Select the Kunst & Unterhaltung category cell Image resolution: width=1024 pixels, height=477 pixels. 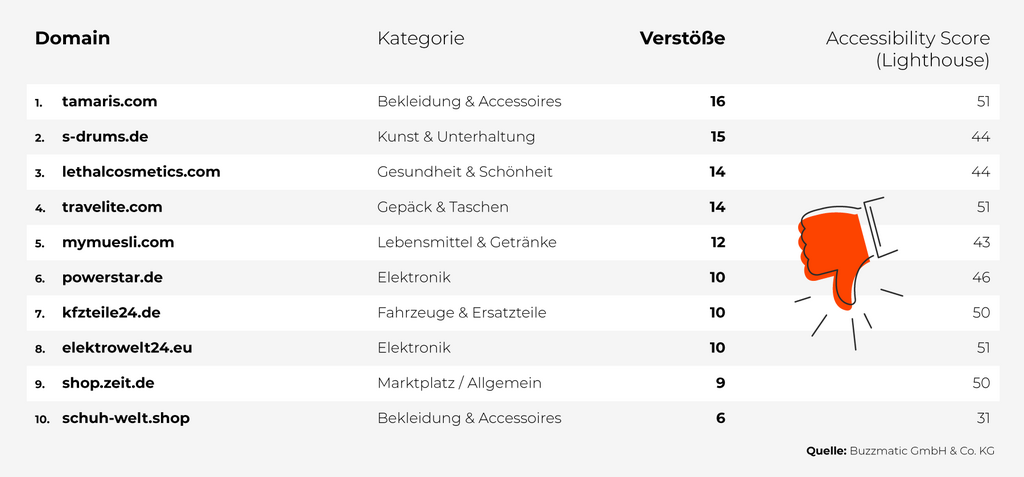coord(456,136)
